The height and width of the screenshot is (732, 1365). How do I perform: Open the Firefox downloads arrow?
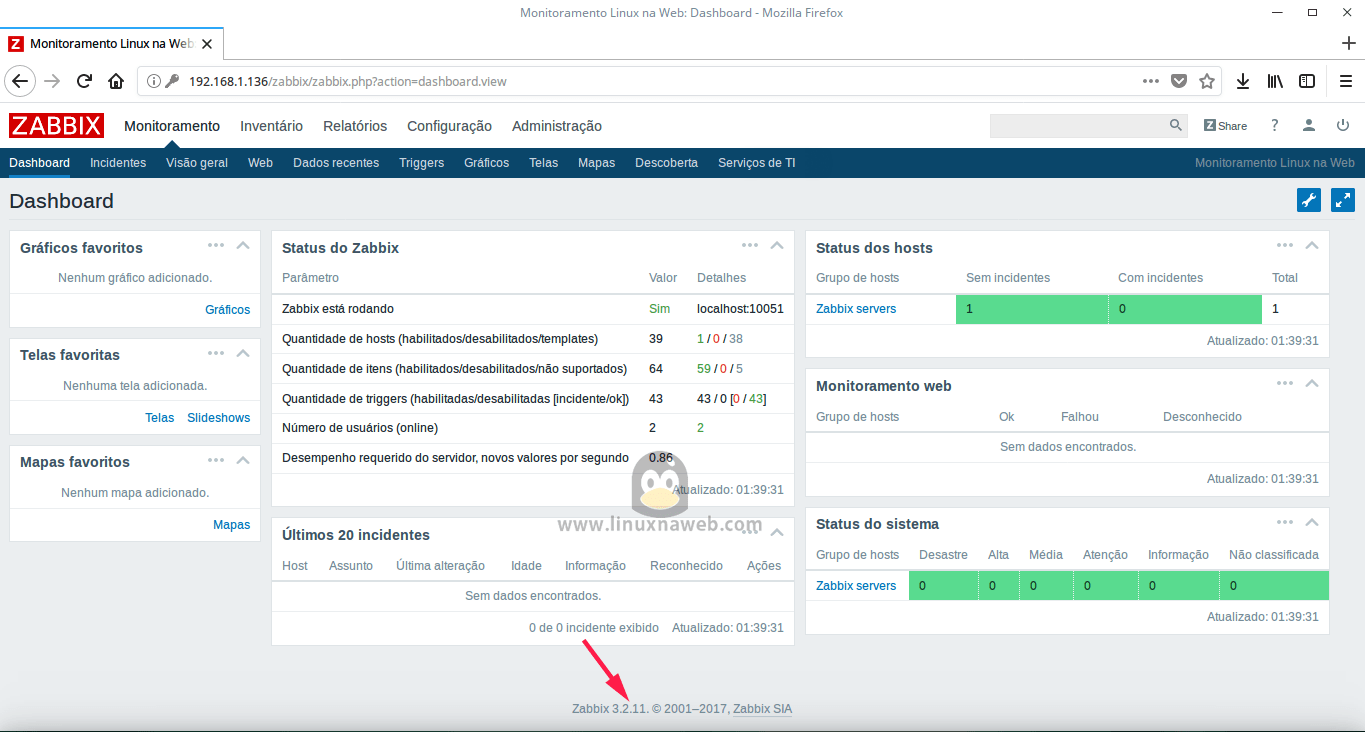coord(1243,81)
